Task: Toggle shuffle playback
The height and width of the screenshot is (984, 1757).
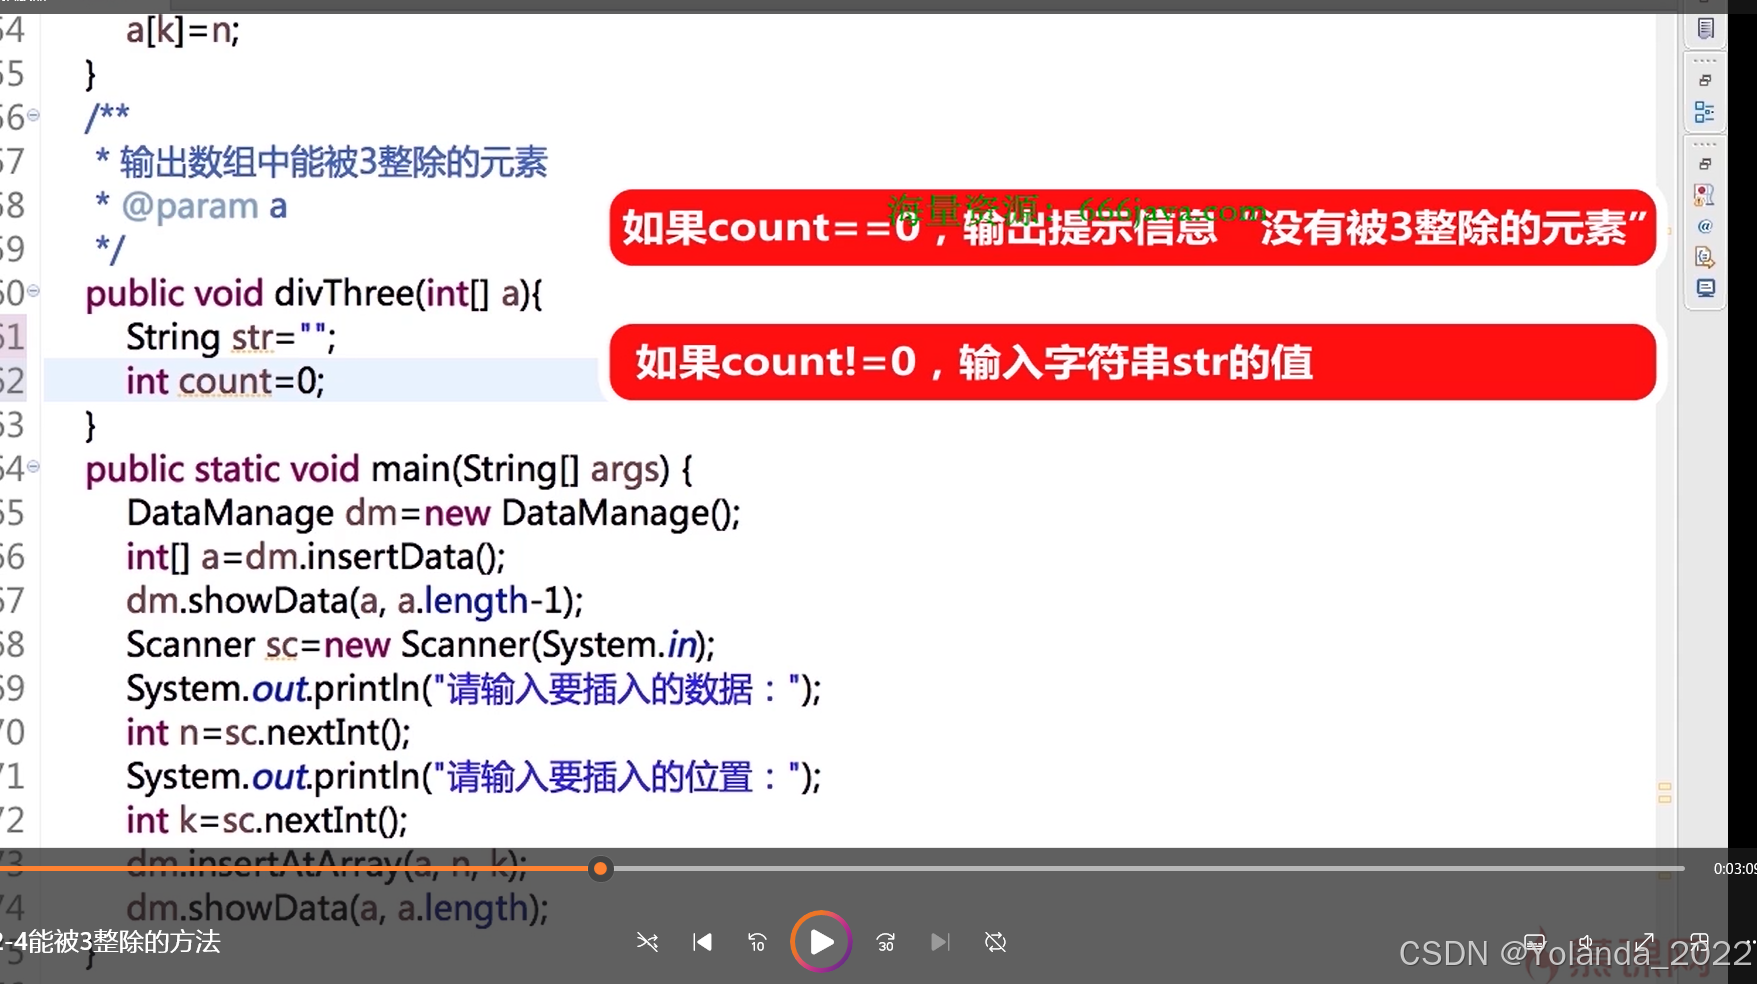Action: [x=647, y=942]
